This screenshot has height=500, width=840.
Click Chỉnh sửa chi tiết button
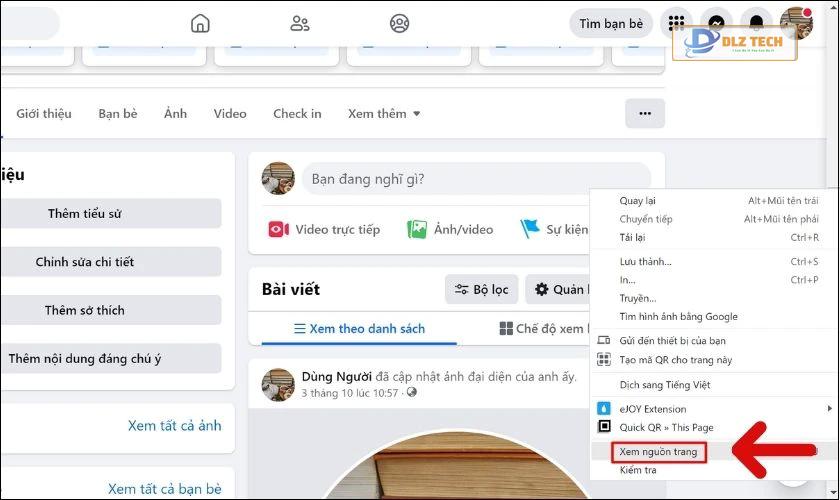pyautogui.click(x=110, y=262)
